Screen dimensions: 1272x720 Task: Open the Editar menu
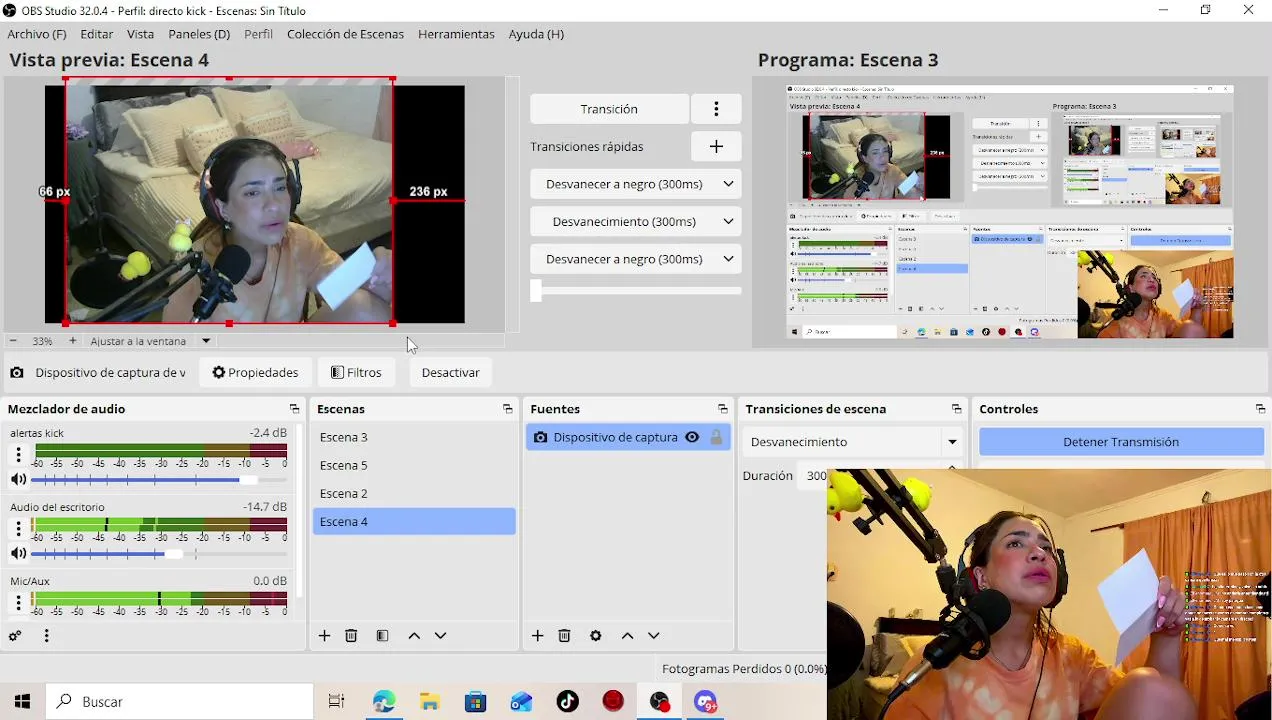[97, 34]
